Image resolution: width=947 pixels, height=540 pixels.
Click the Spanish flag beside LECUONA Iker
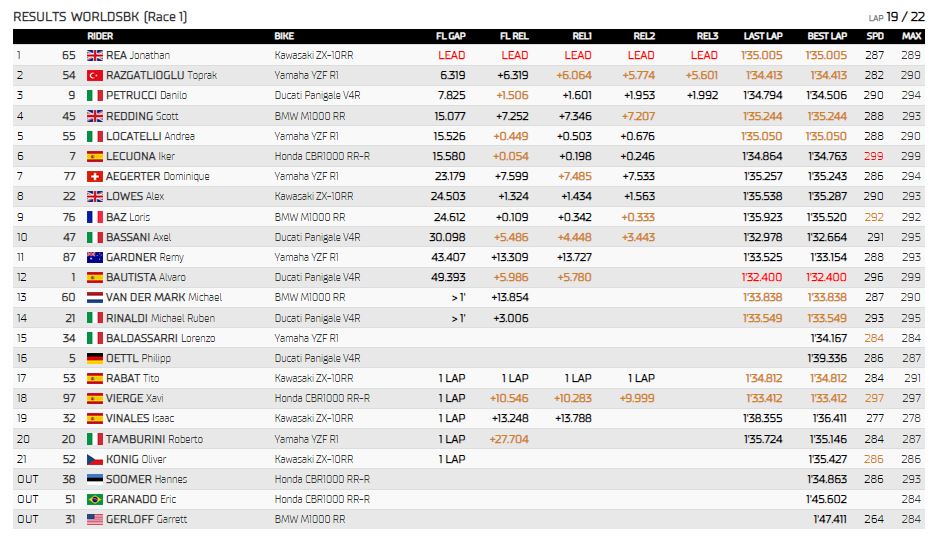pyautogui.click(x=95, y=156)
